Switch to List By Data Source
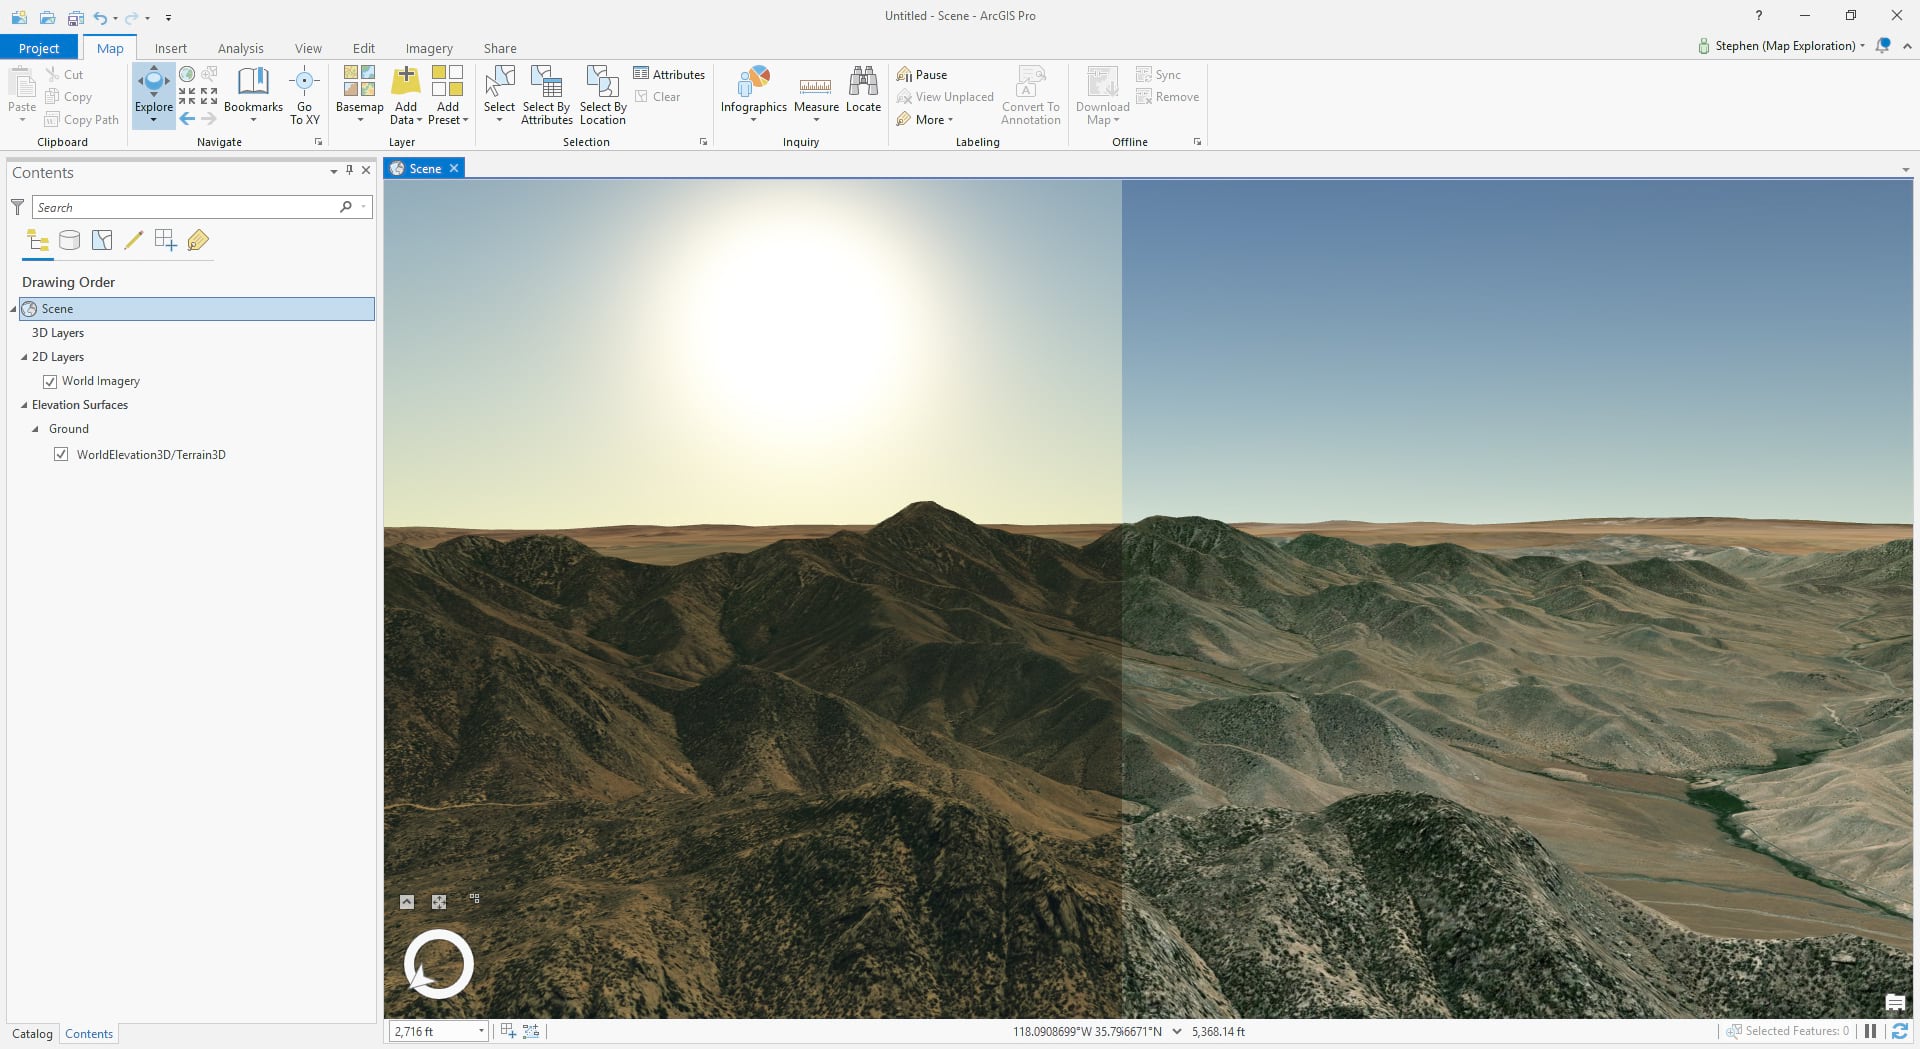The image size is (1920, 1049). click(x=69, y=240)
